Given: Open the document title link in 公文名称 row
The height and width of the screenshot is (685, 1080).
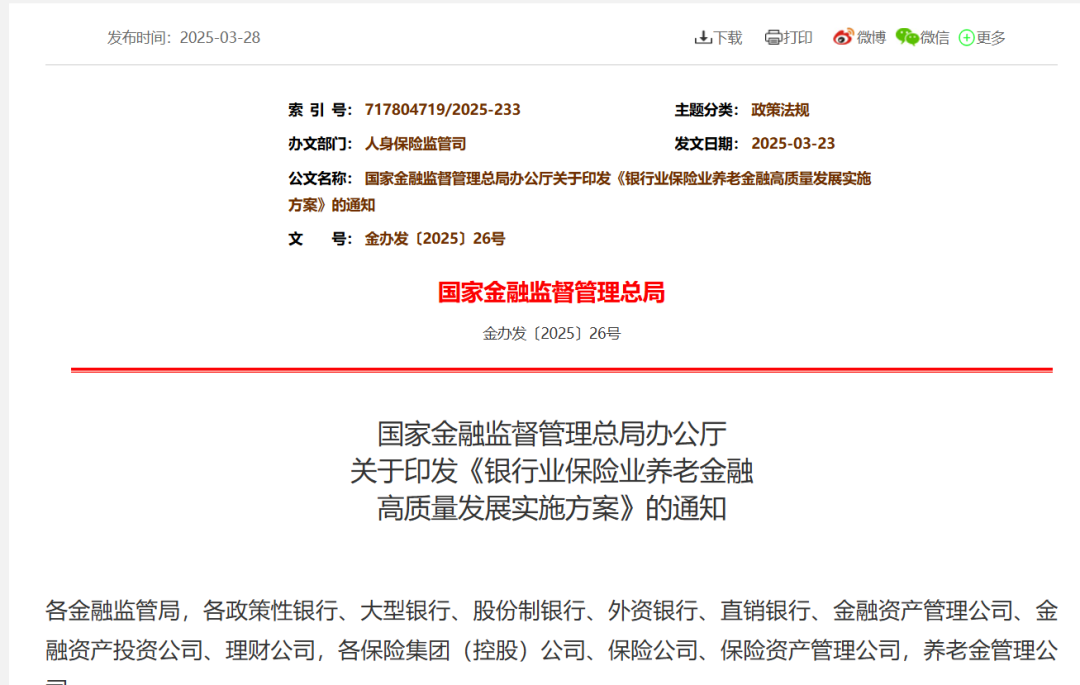Looking at the screenshot, I should (x=618, y=178).
